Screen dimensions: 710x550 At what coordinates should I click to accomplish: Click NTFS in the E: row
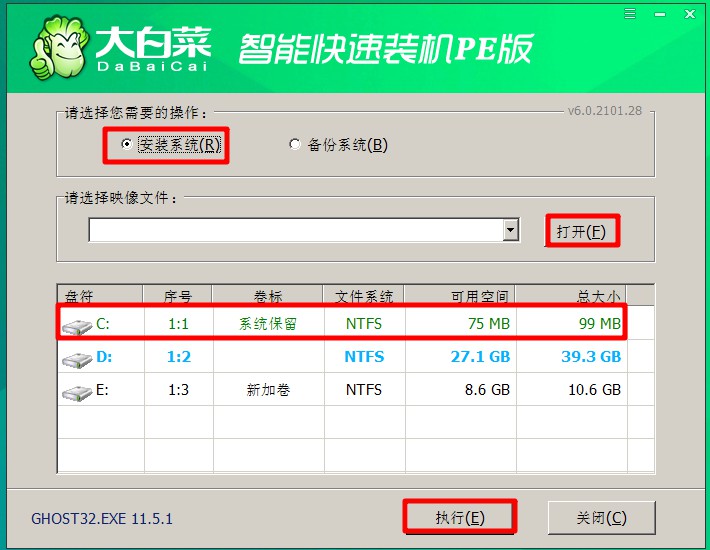point(364,390)
